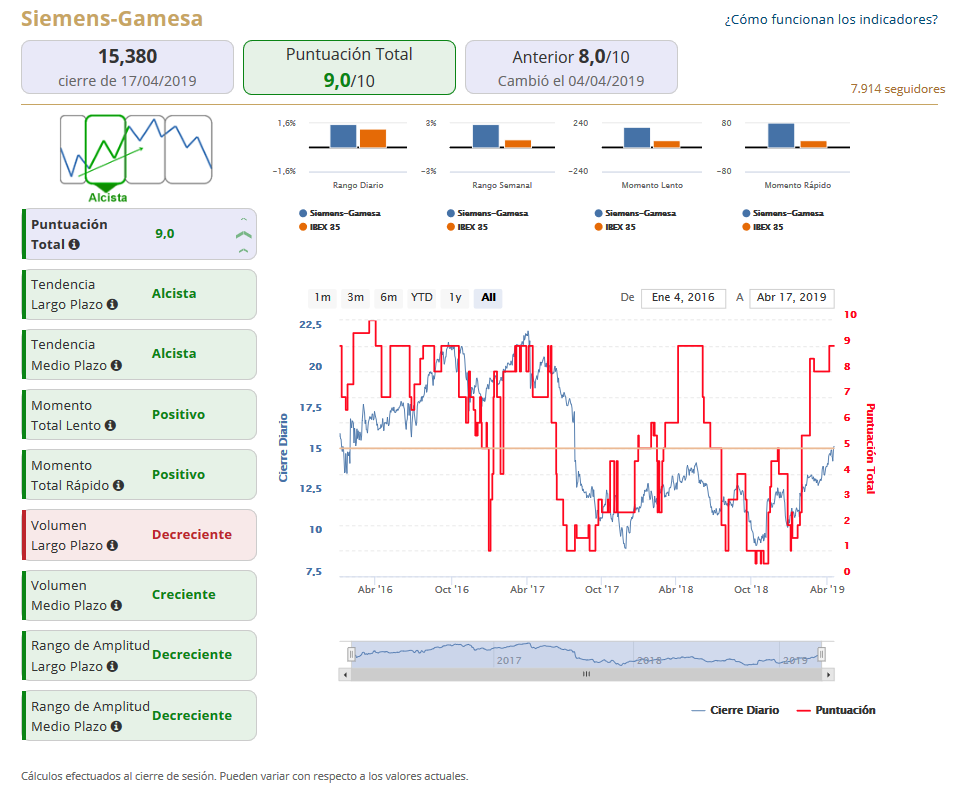Click the Puntuación Total 9,0/10 box
The height and width of the screenshot is (797, 961).
tap(349, 67)
